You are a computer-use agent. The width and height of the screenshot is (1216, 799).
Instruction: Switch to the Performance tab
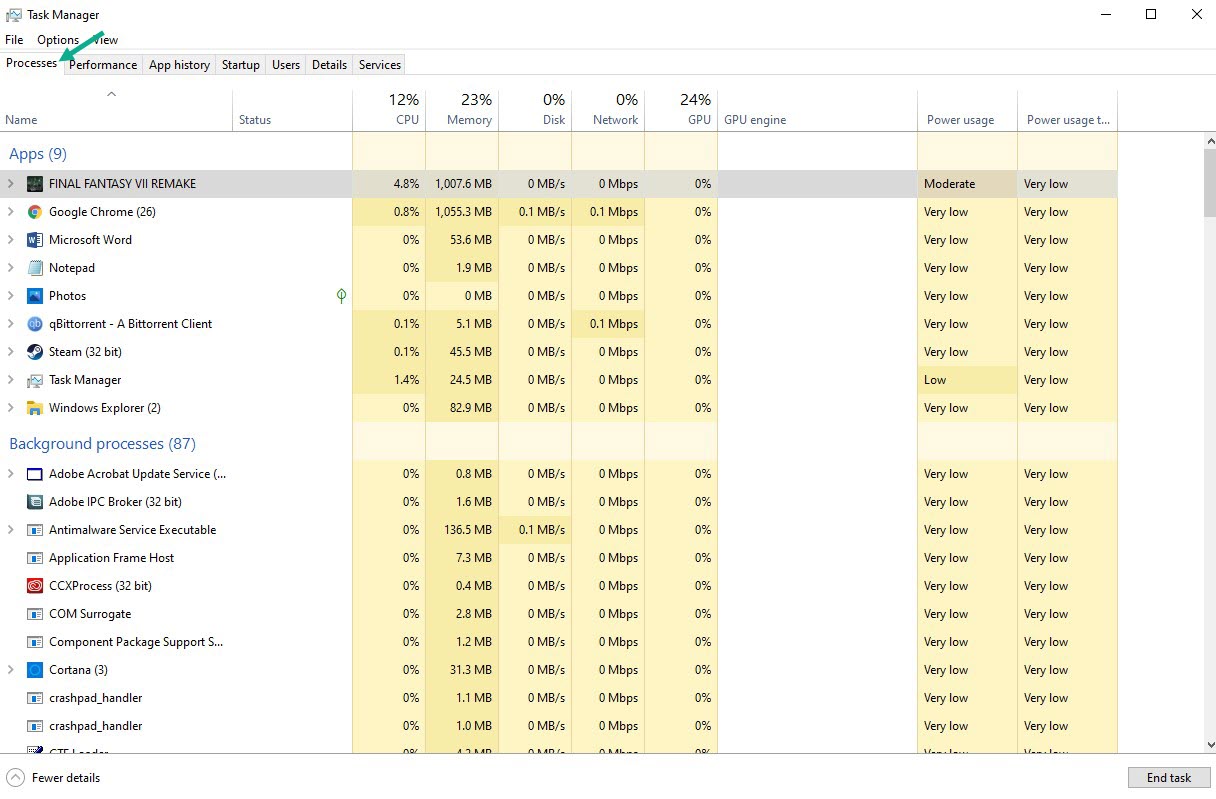pyautogui.click(x=103, y=65)
